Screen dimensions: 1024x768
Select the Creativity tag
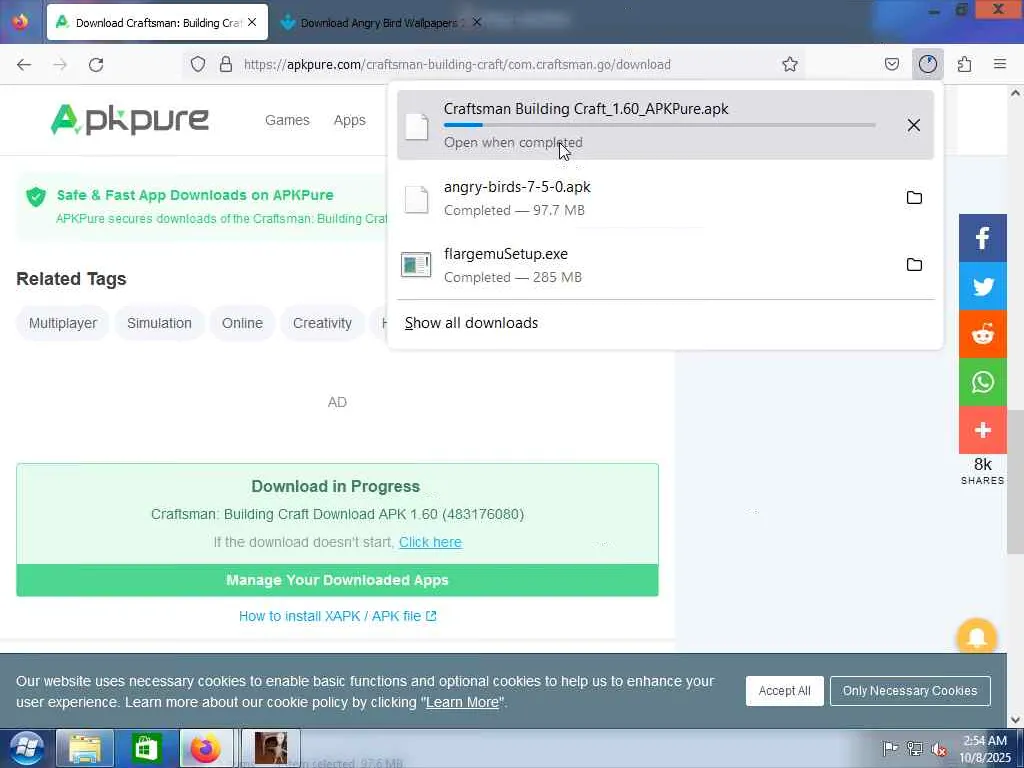(322, 323)
